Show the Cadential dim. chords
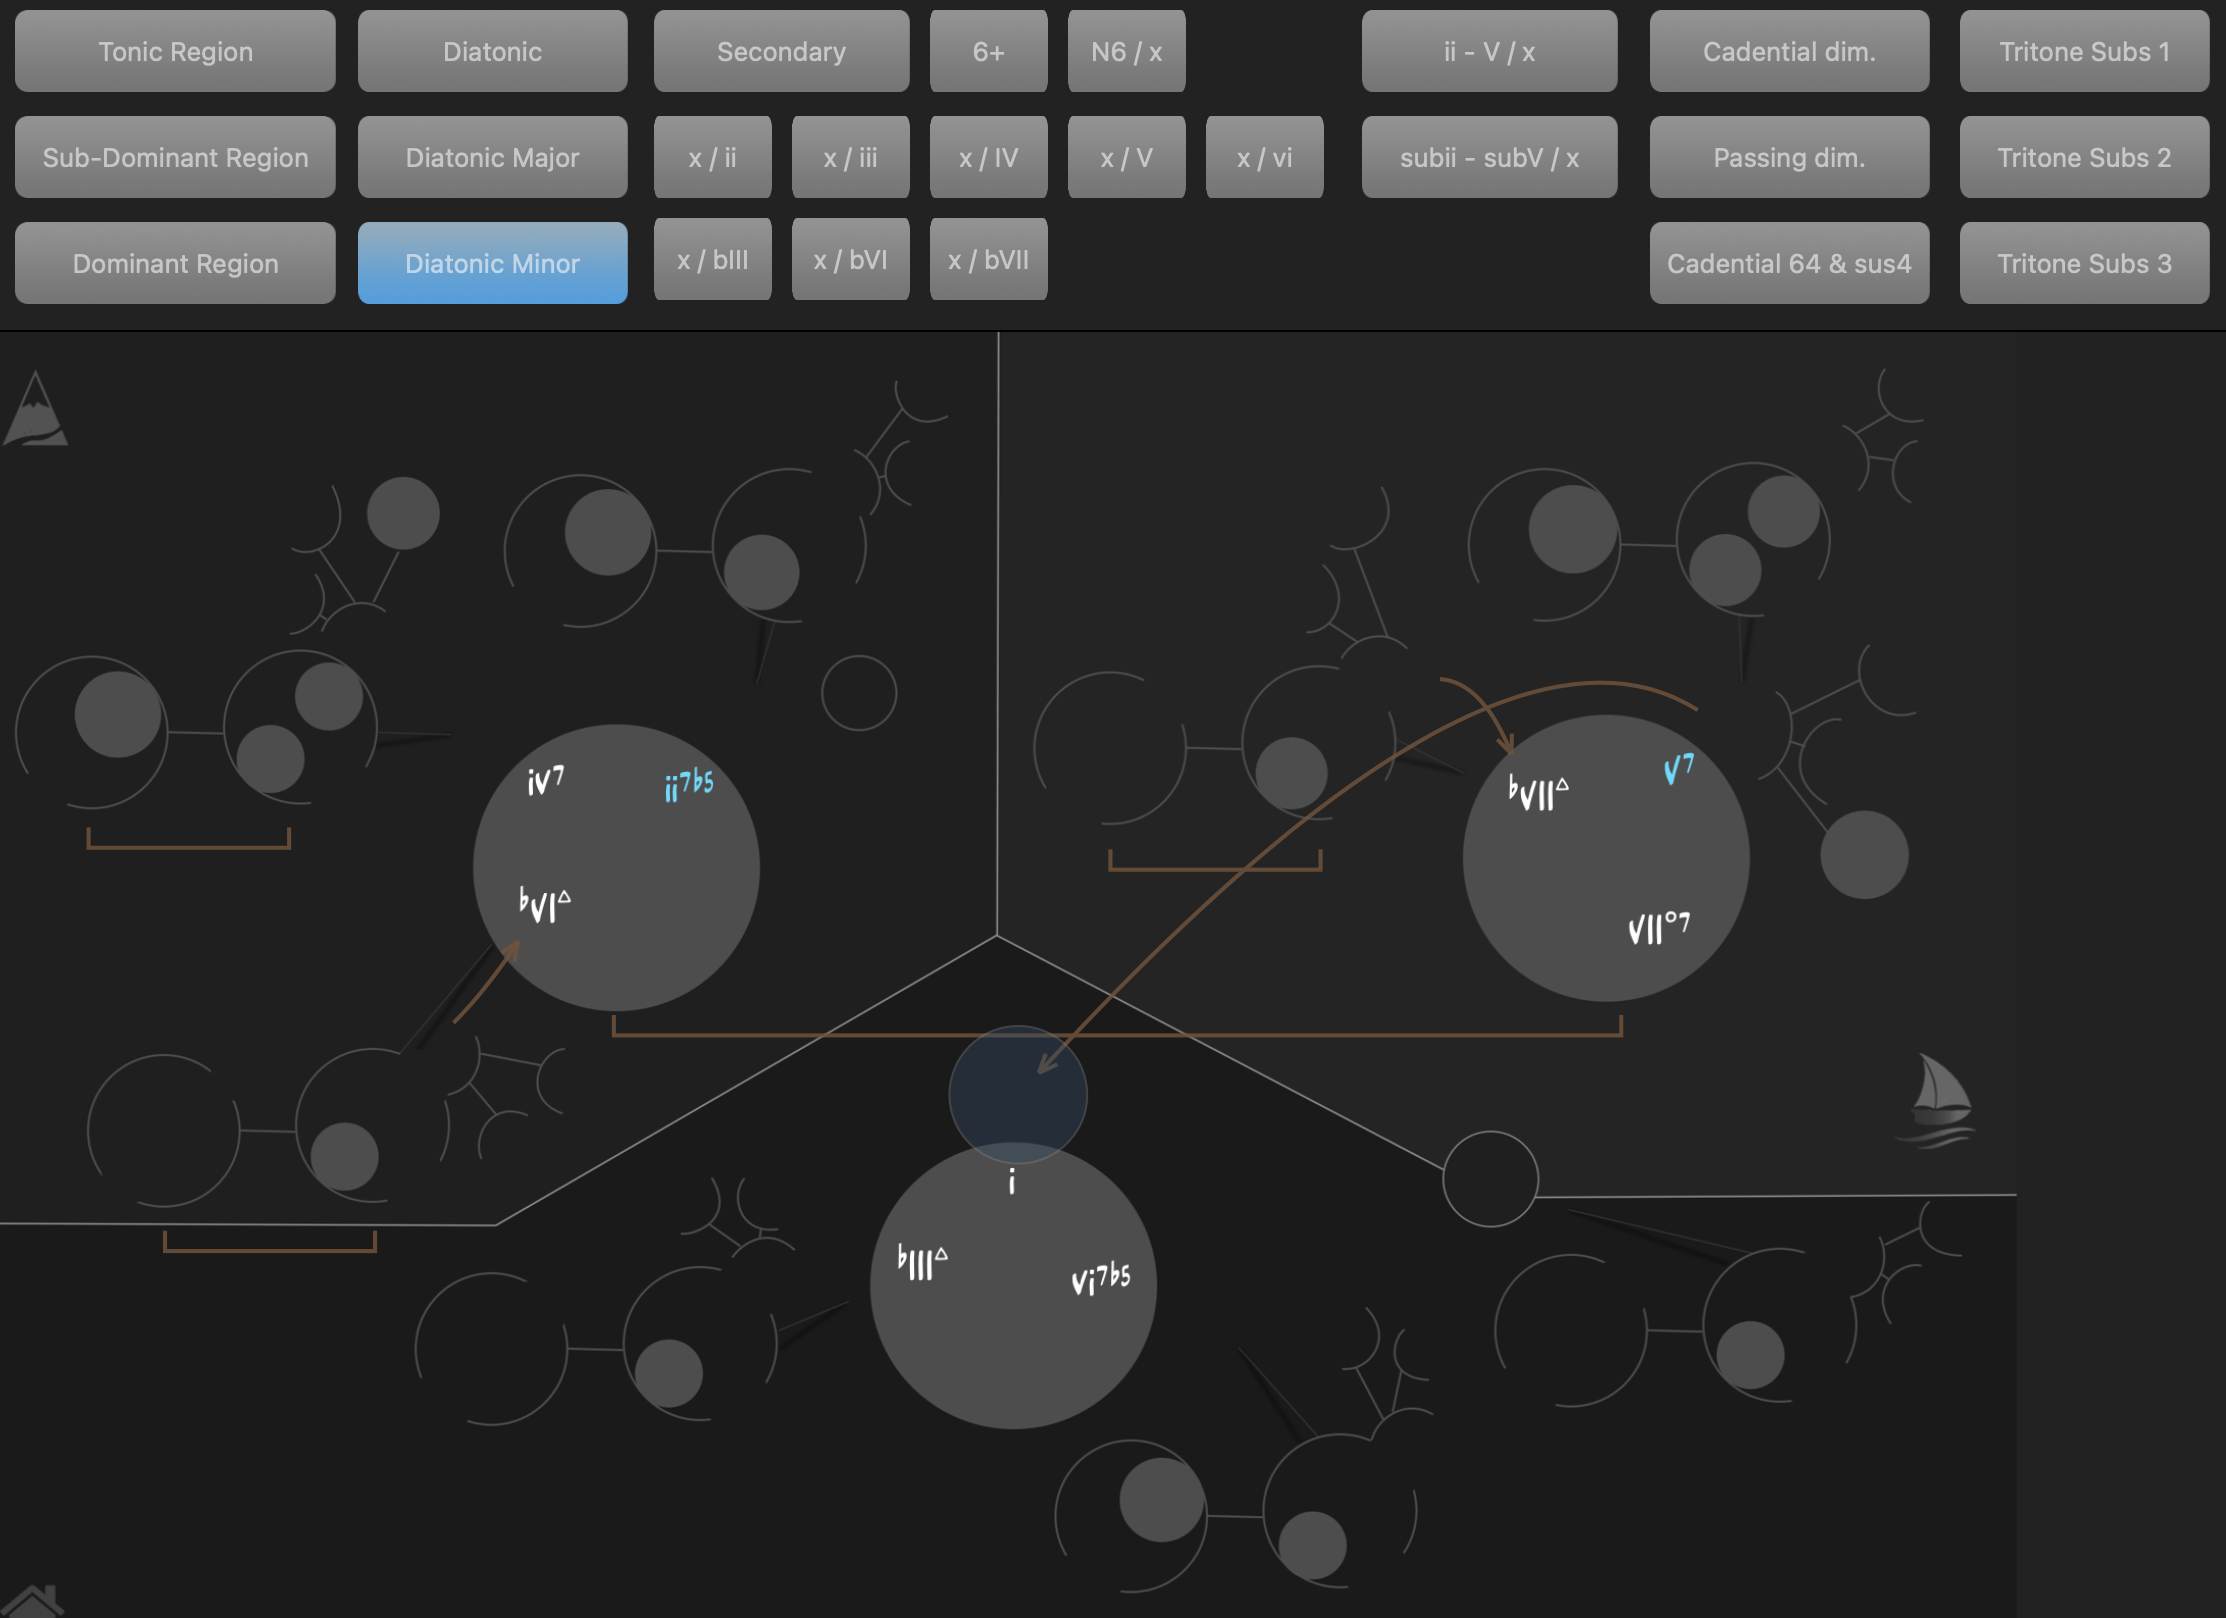The image size is (2226, 1618). pos(1788,51)
